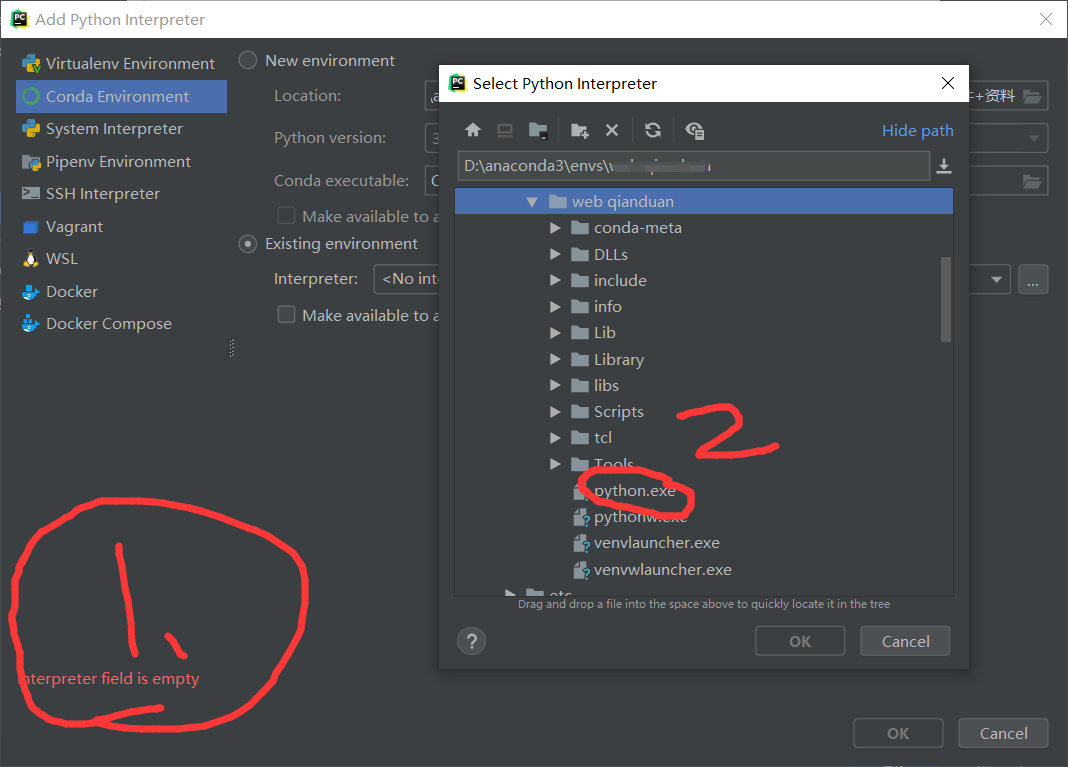This screenshot has width=1068, height=767.
Task: Select WSL in the sidebar
Action: coord(121,259)
